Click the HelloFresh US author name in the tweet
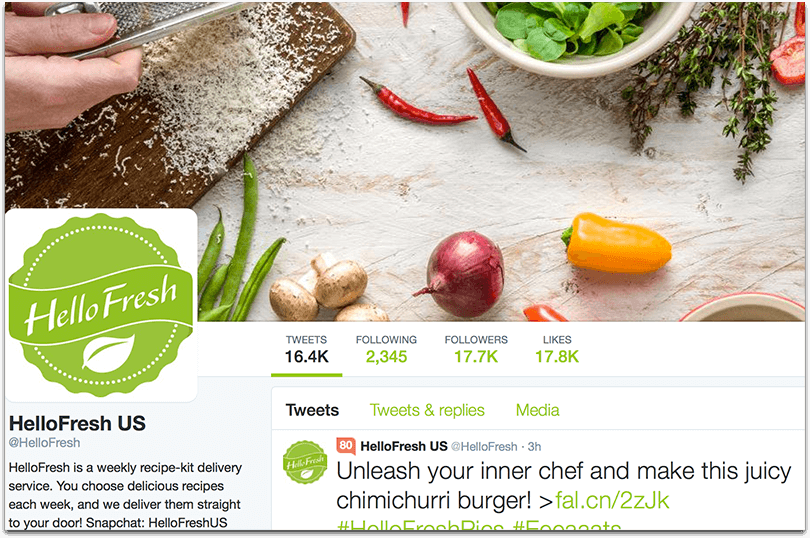810x538 pixels. pos(403,446)
